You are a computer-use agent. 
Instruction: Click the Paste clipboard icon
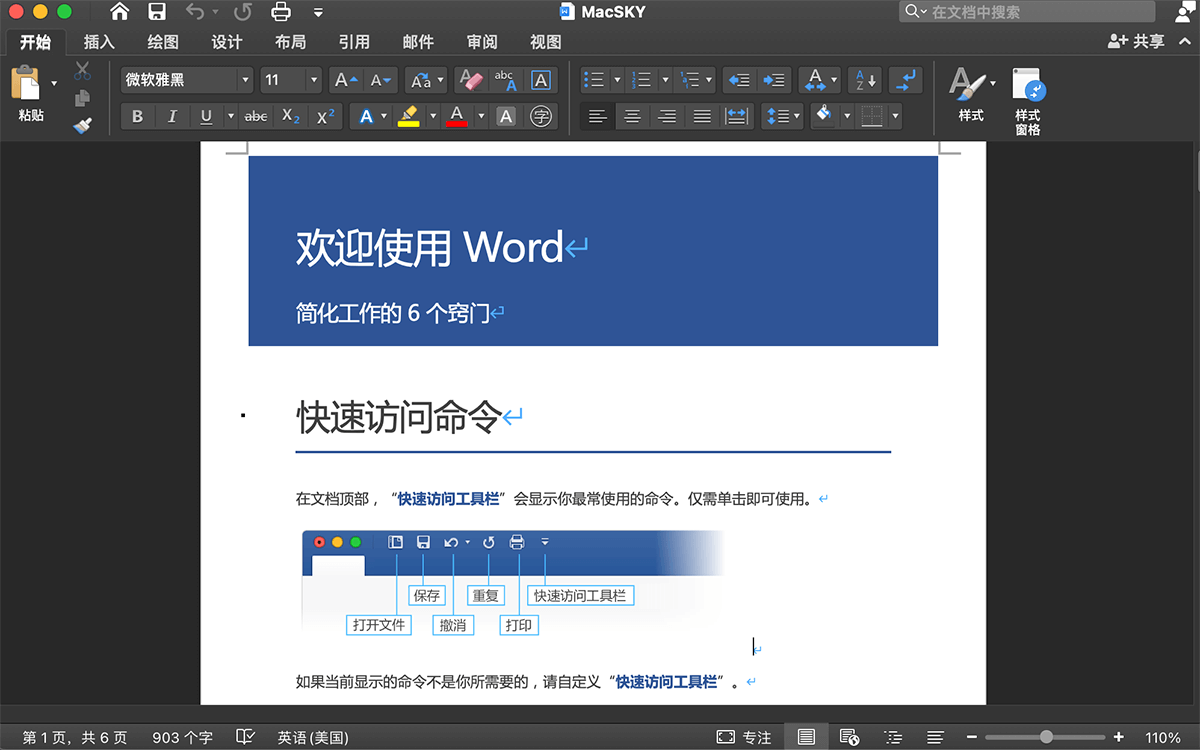(27, 83)
